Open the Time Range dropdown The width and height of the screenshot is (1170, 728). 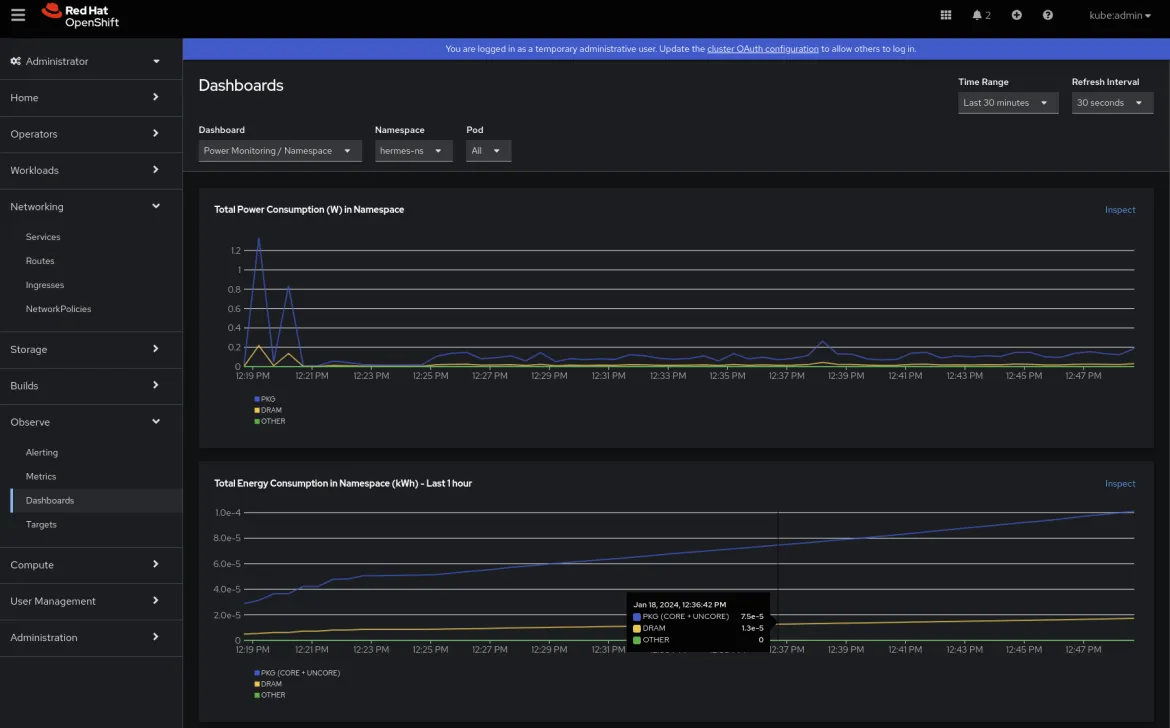pyautogui.click(x=1007, y=103)
